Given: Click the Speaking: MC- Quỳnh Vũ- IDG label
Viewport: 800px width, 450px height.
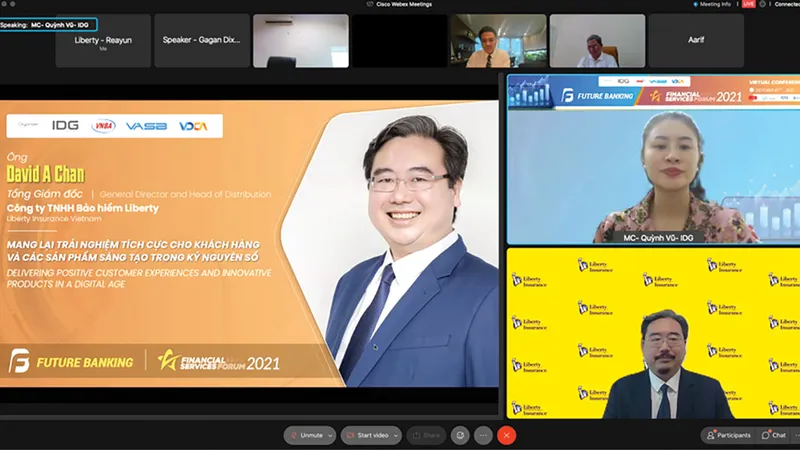Looking at the screenshot, I should point(48,24).
